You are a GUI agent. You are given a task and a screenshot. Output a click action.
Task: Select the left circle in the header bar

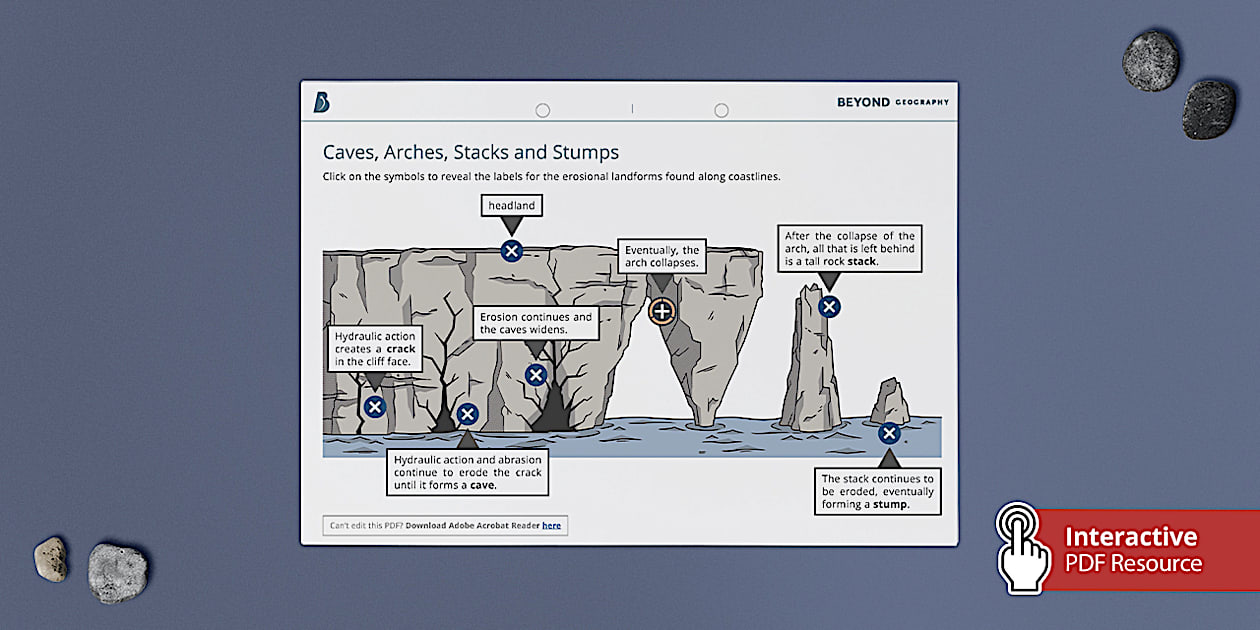(x=543, y=110)
